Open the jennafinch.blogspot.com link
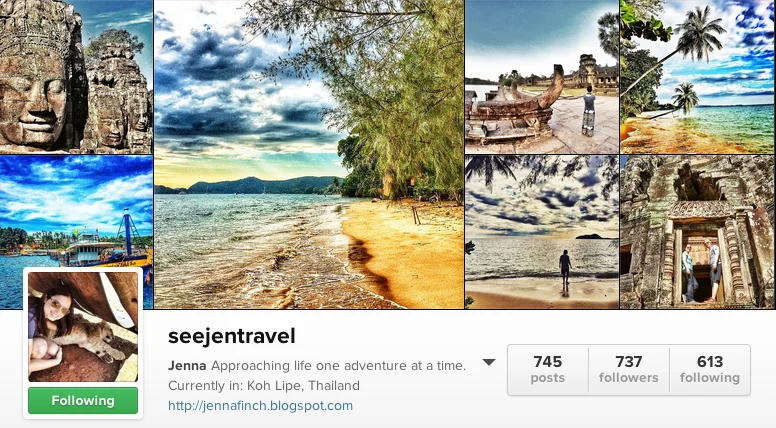This screenshot has width=776, height=428. coord(260,406)
